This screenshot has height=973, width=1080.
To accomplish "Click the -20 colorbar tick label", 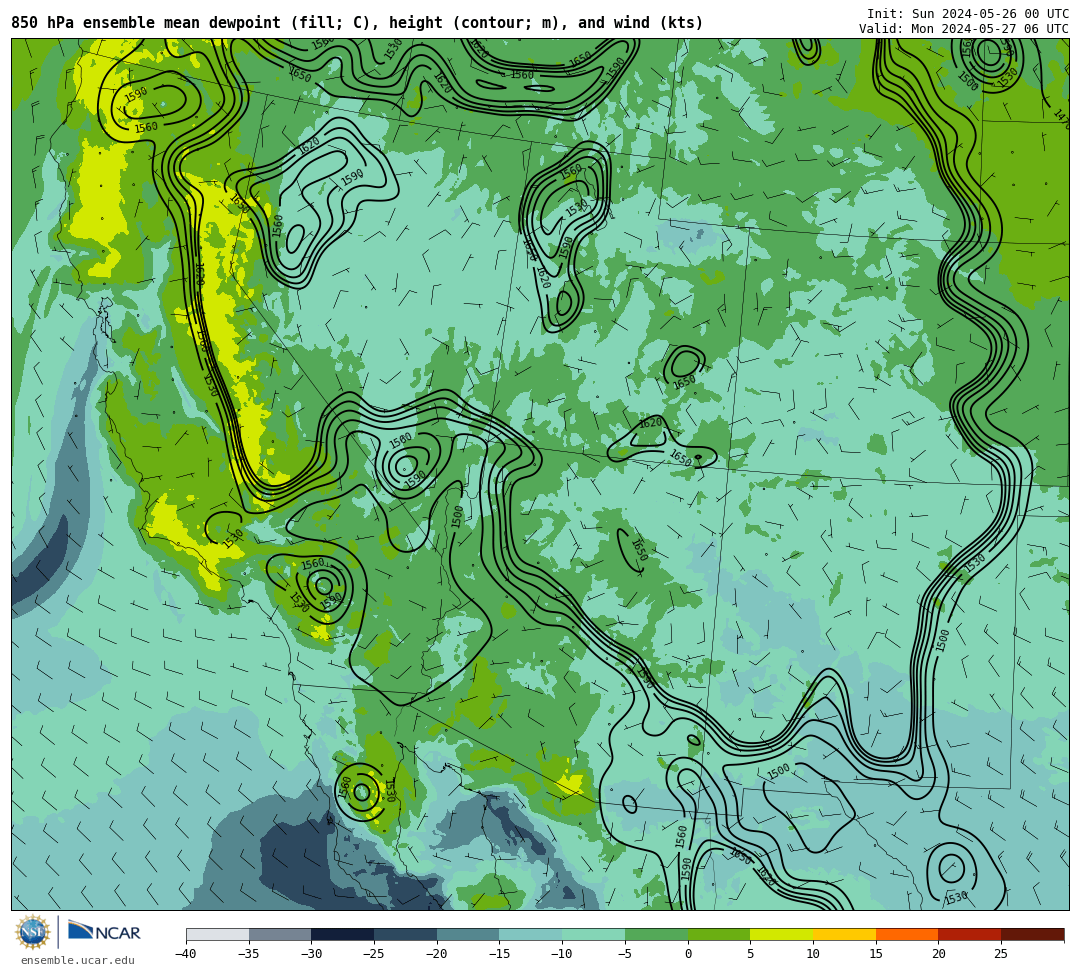I will pyautogui.click(x=436, y=954).
